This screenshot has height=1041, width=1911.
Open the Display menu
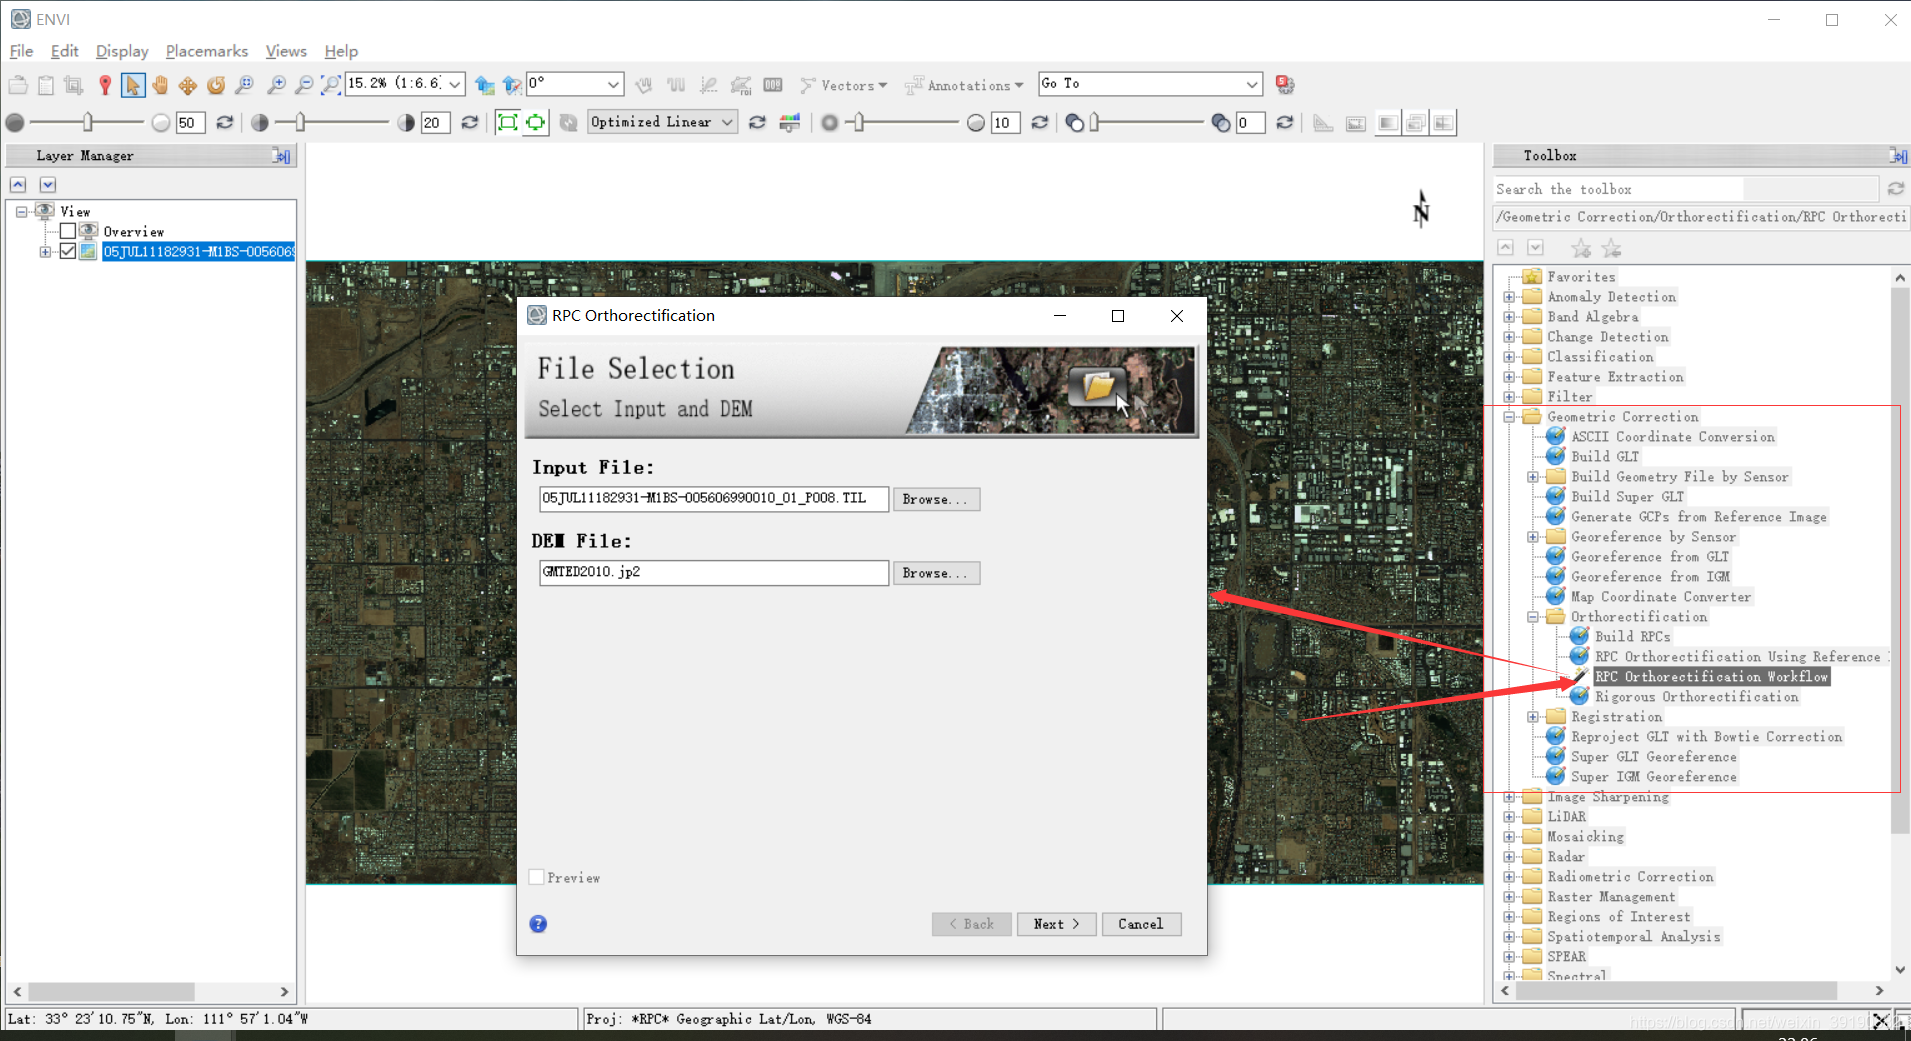[122, 51]
